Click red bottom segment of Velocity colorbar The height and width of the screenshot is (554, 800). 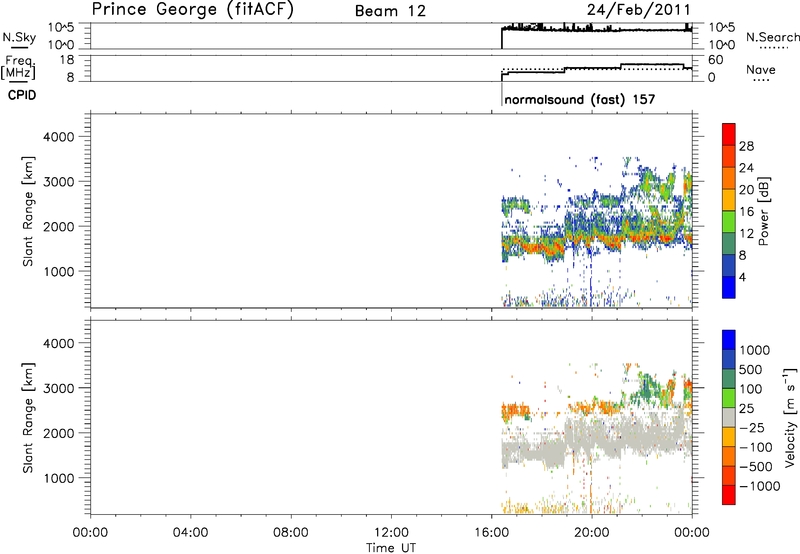(x=729, y=495)
